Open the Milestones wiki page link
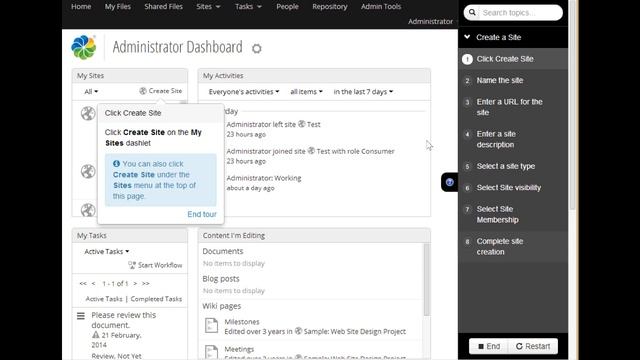The width and height of the screenshot is (640, 360). click(x=242, y=322)
